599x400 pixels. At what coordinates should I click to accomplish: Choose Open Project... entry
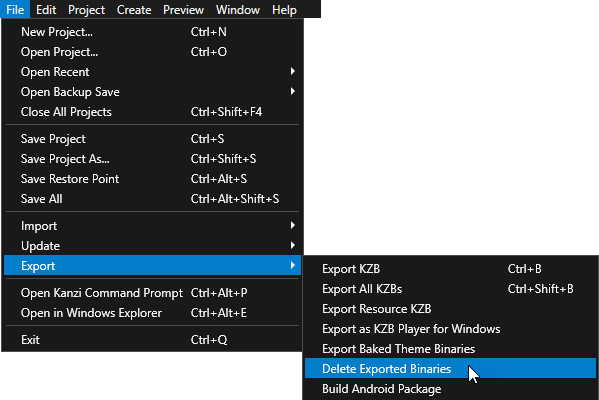coord(152,52)
